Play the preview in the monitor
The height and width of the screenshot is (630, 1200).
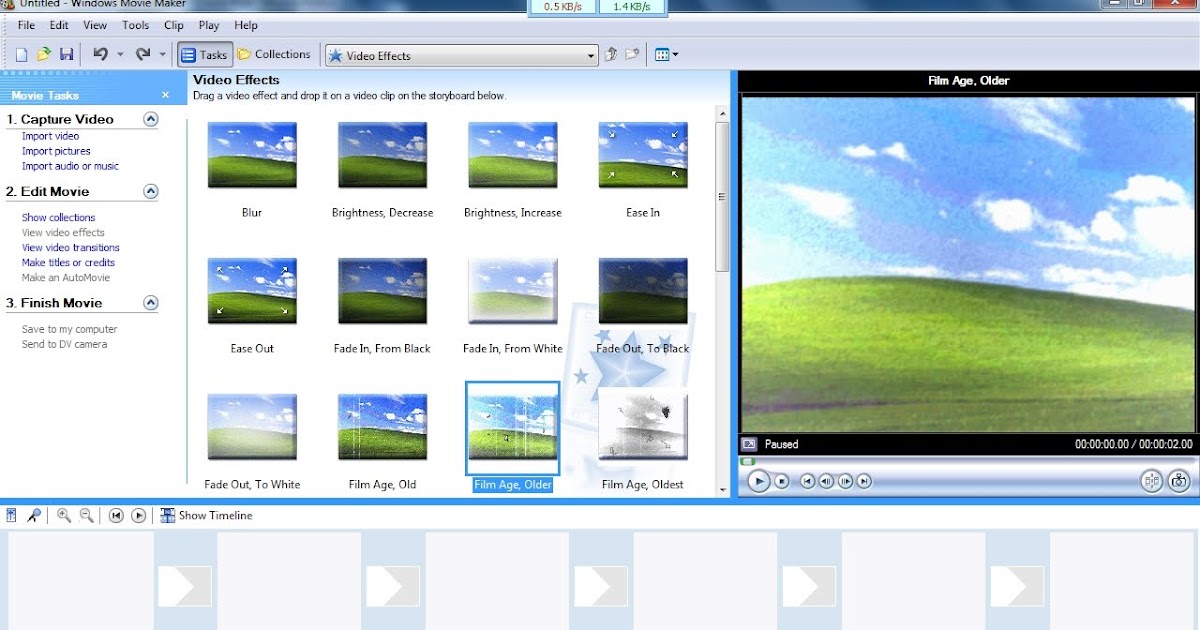point(759,481)
